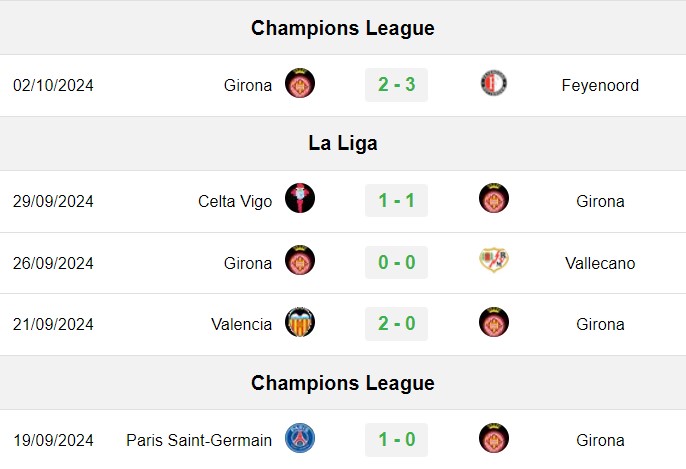Click the Valencia club crest
This screenshot has height=469, width=686.
tap(300, 322)
